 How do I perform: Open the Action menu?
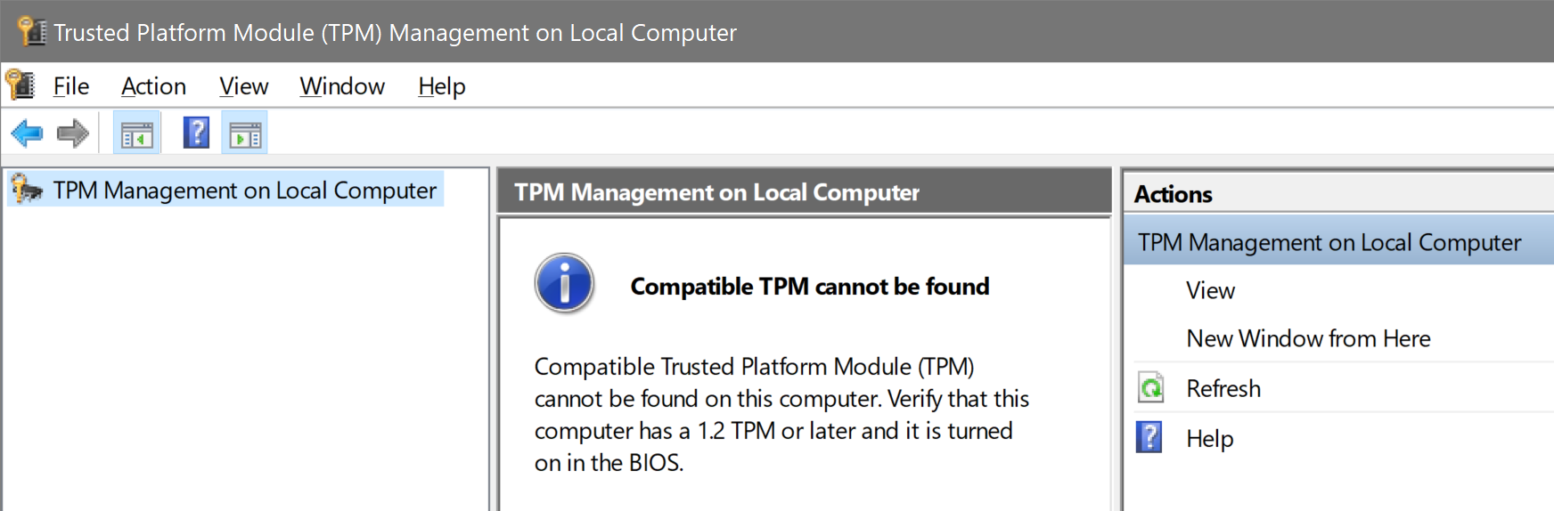click(x=153, y=87)
